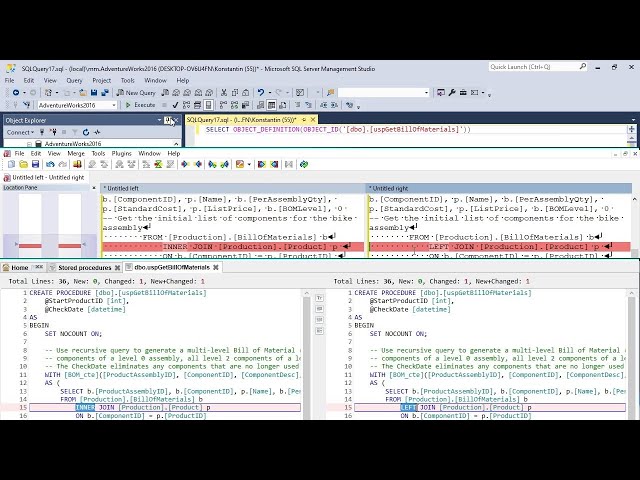This screenshot has height=480, width=640.
Task: Close the WinMerge Location Pane
Action: pyautogui.click(x=94, y=188)
